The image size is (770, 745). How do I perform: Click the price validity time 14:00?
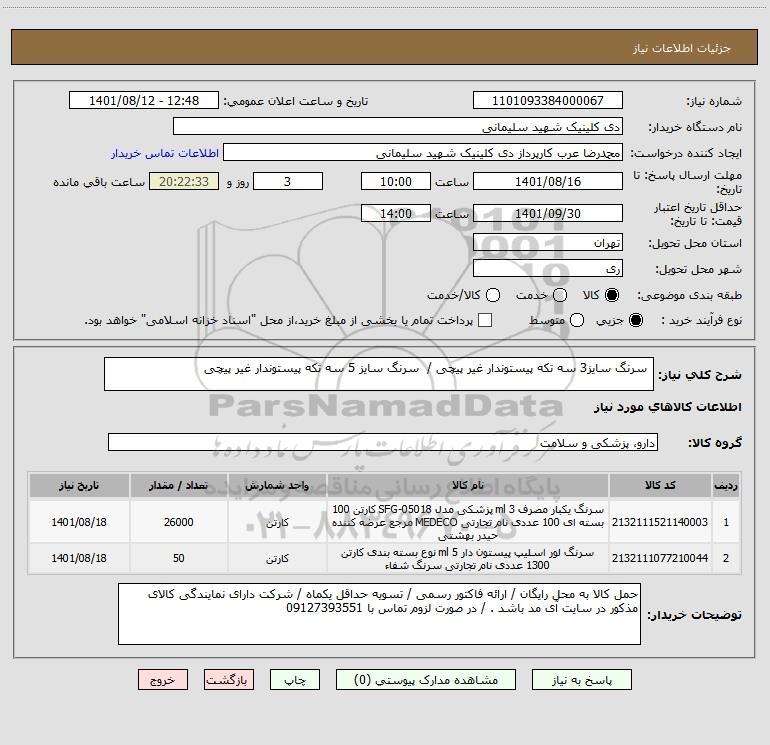pos(396,213)
